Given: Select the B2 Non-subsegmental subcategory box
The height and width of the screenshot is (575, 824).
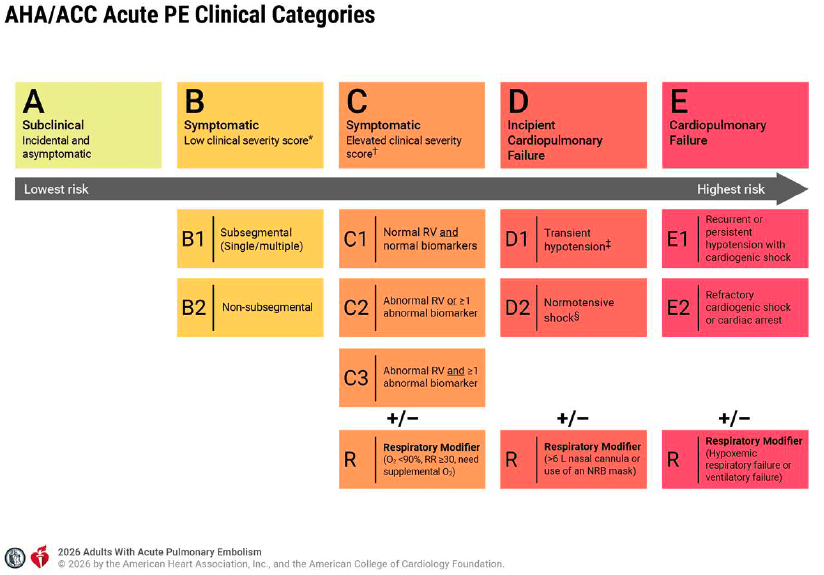Looking at the screenshot, I should [250, 307].
